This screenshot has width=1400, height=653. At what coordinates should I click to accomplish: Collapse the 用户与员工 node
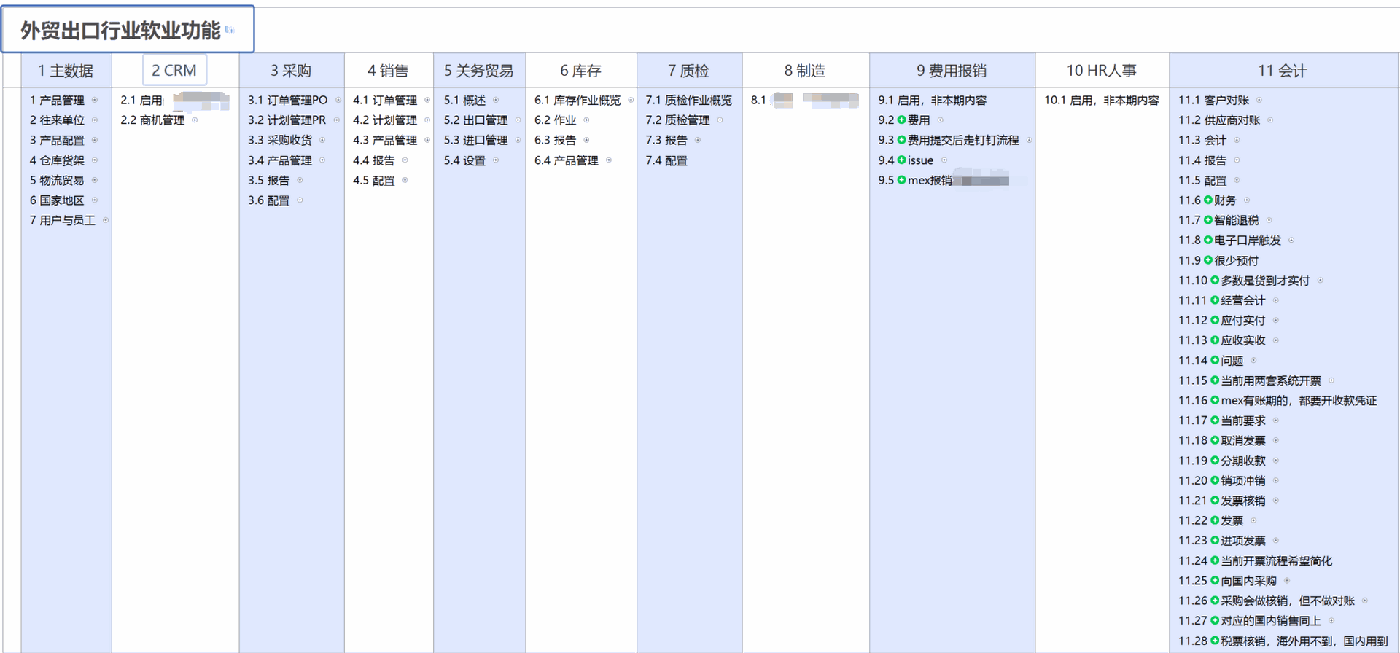tap(105, 220)
